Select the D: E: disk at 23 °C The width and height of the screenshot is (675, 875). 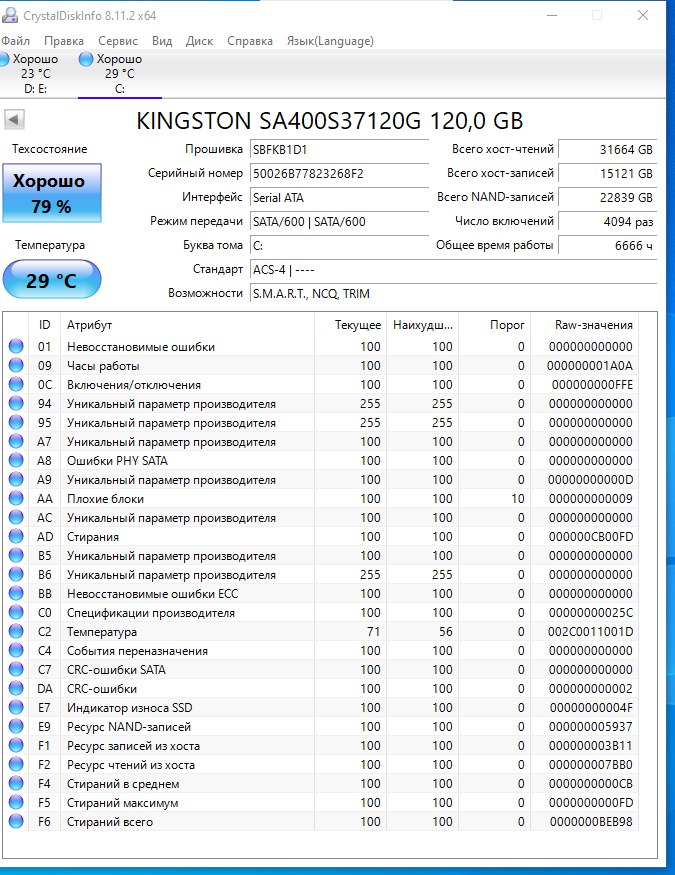tap(32, 74)
